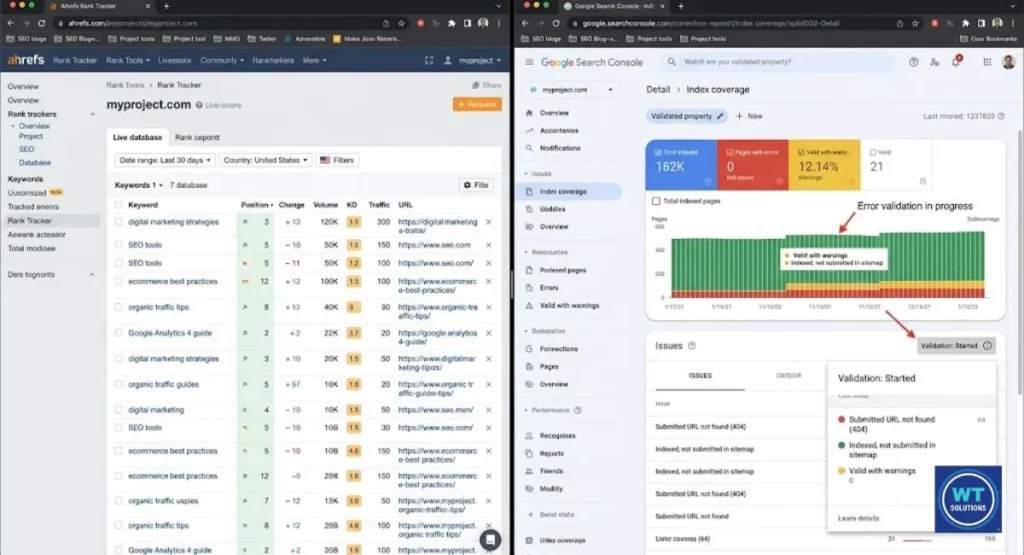1024x555 pixels.
Task: Click the New button beside Validated property
Action: point(749,116)
